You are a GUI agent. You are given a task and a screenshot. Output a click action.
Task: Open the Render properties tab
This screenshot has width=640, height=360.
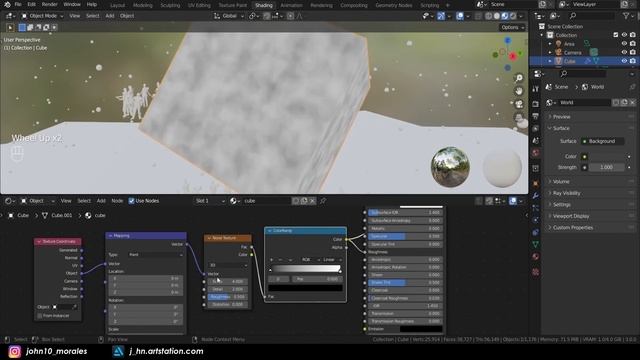coord(536,104)
